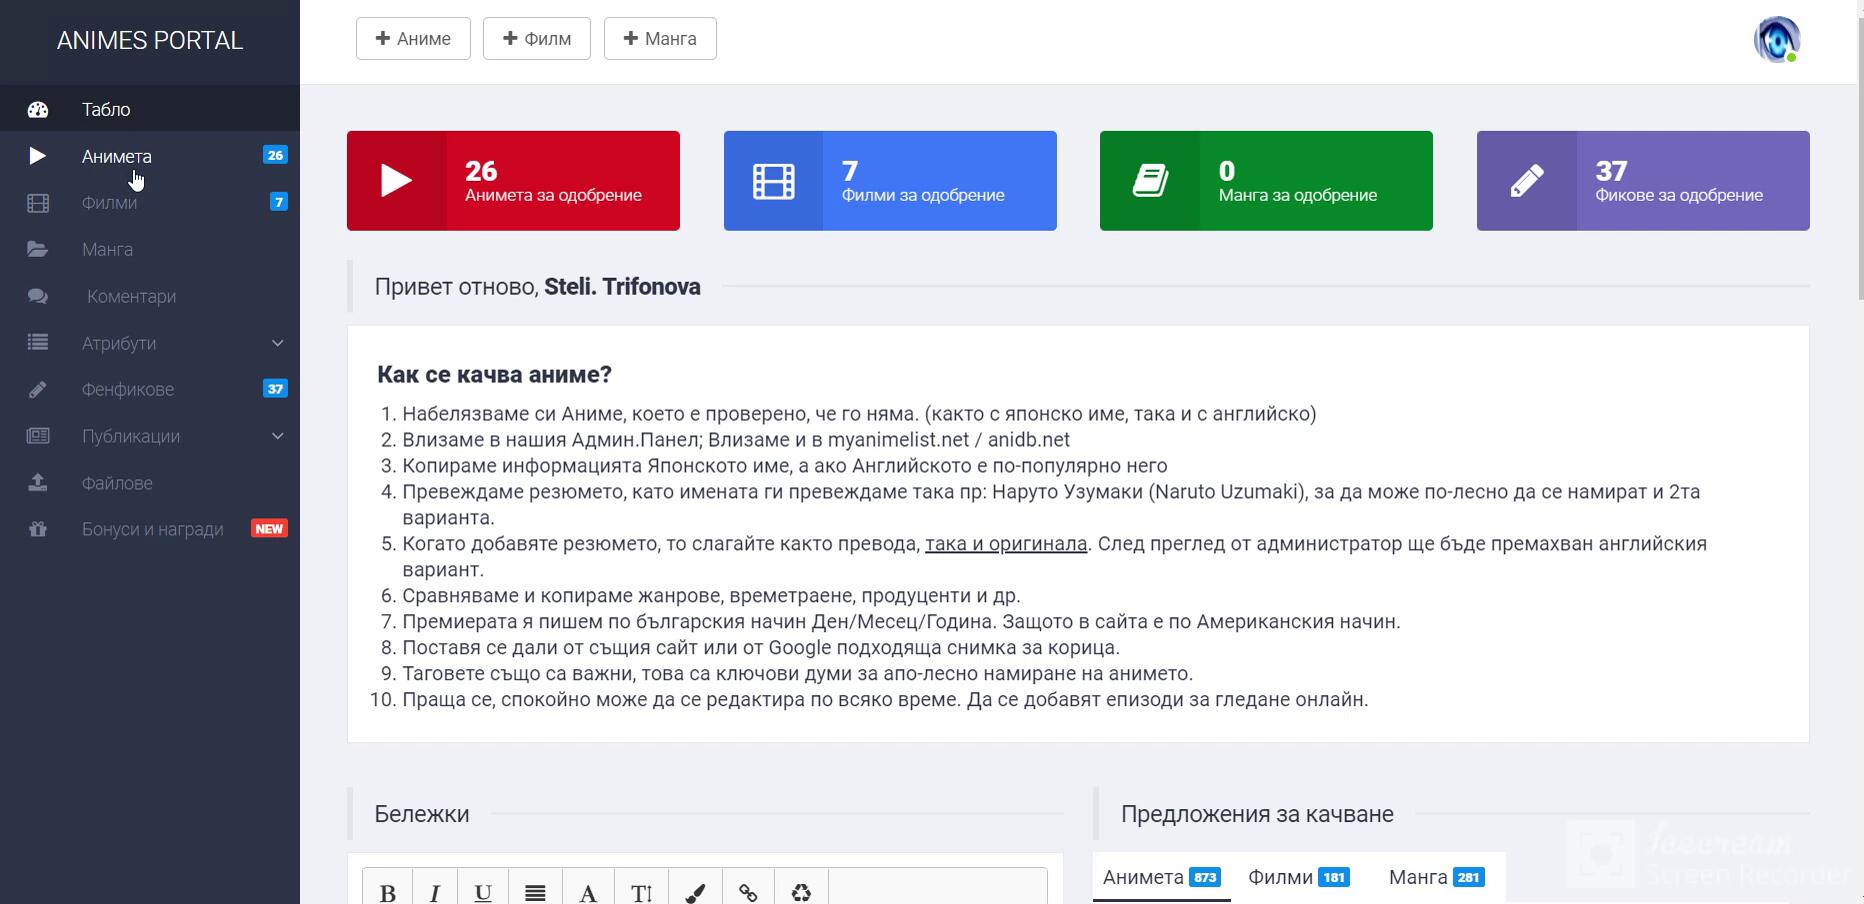Click the gift icon for Бонуси и награди
The width and height of the screenshot is (1864, 904).
click(38, 530)
